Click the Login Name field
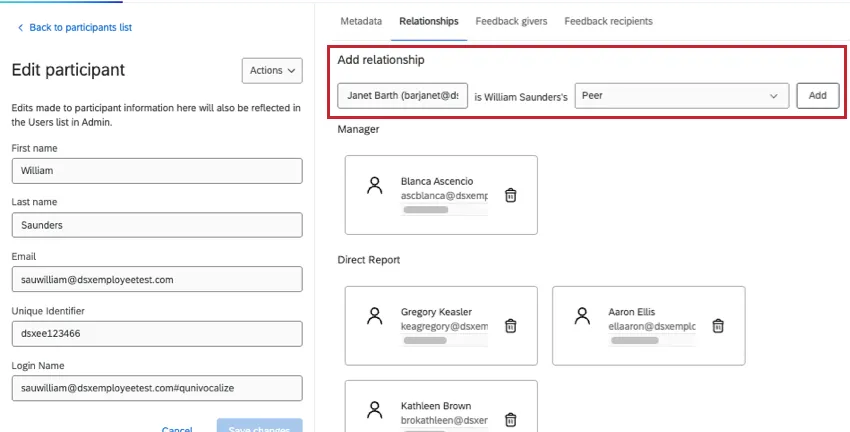The width and height of the screenshot is (850, 432). (157, 388)
